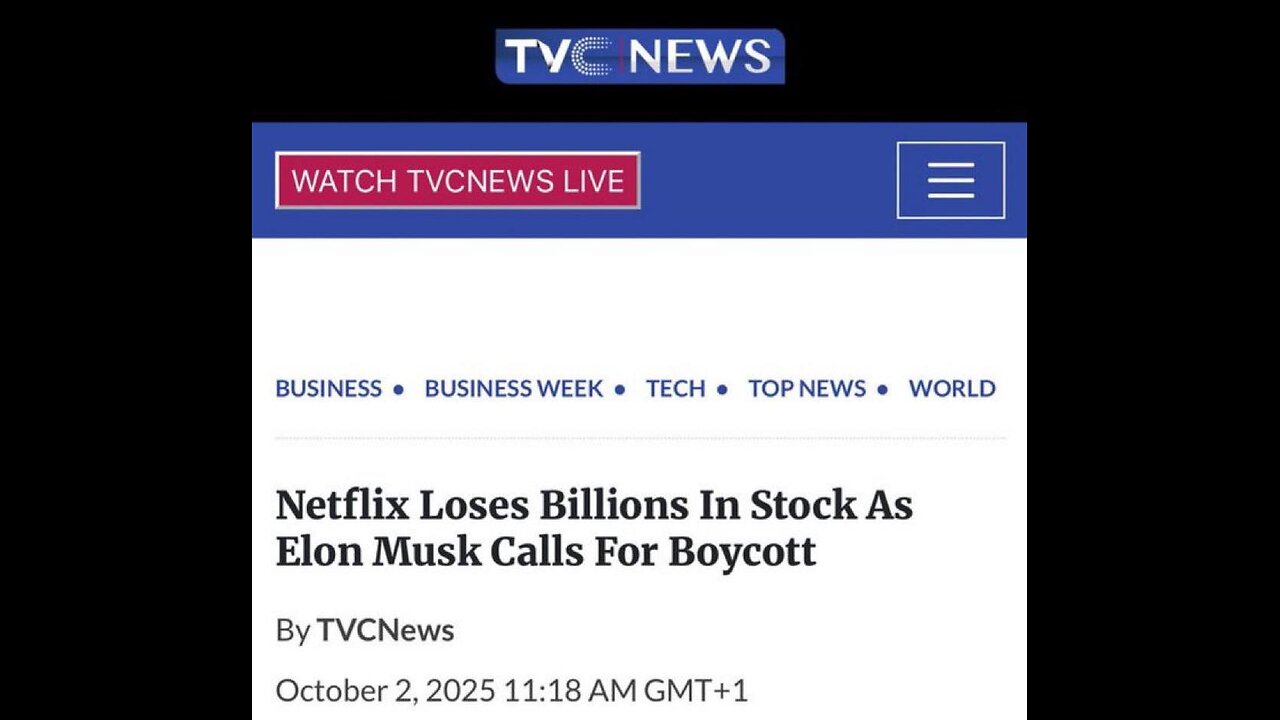Click the "By" label before author
Viewport: 1280px width, 720px height.
293,630
